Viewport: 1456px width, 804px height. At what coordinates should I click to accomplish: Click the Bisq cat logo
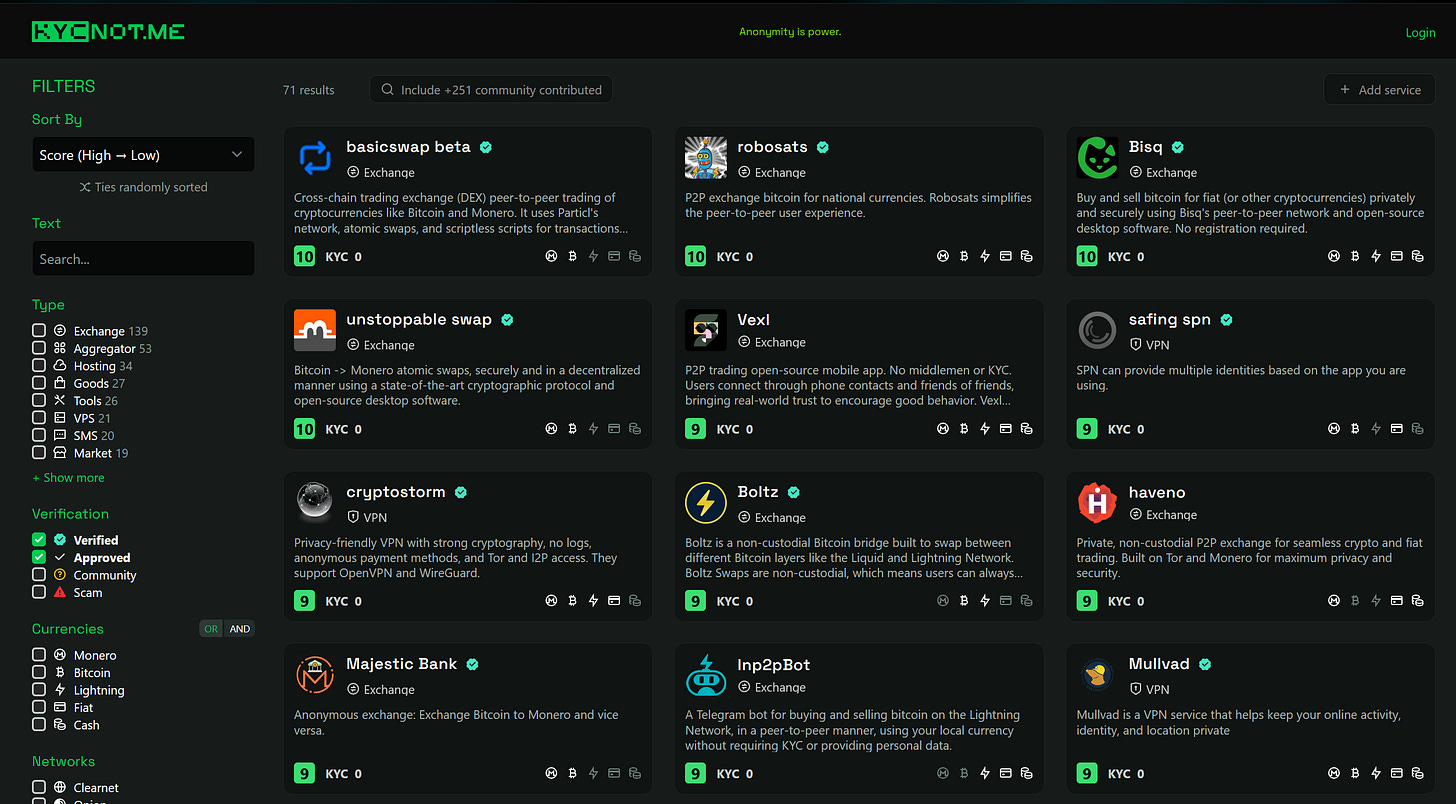coord(1097,158)
